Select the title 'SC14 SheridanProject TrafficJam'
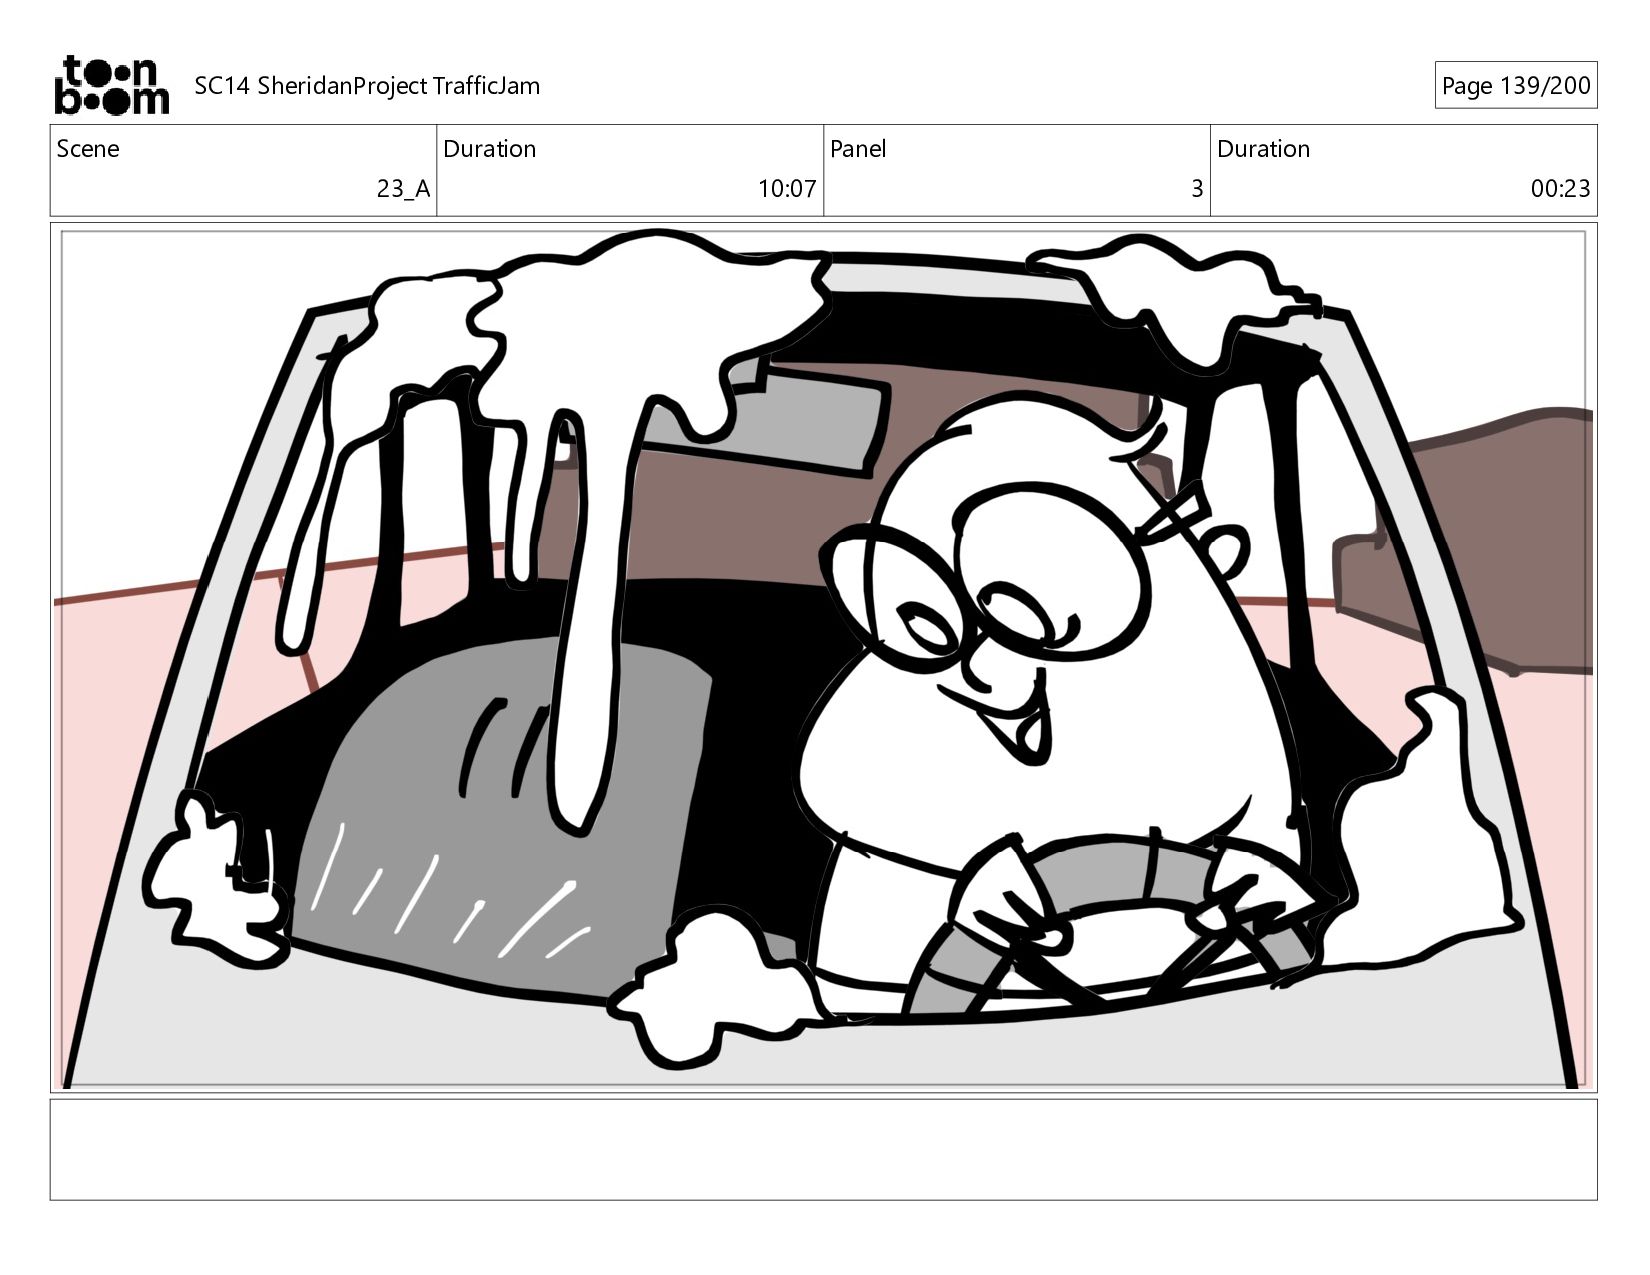This screenshot has height=1275, width=1650. [x=367, y=86]
